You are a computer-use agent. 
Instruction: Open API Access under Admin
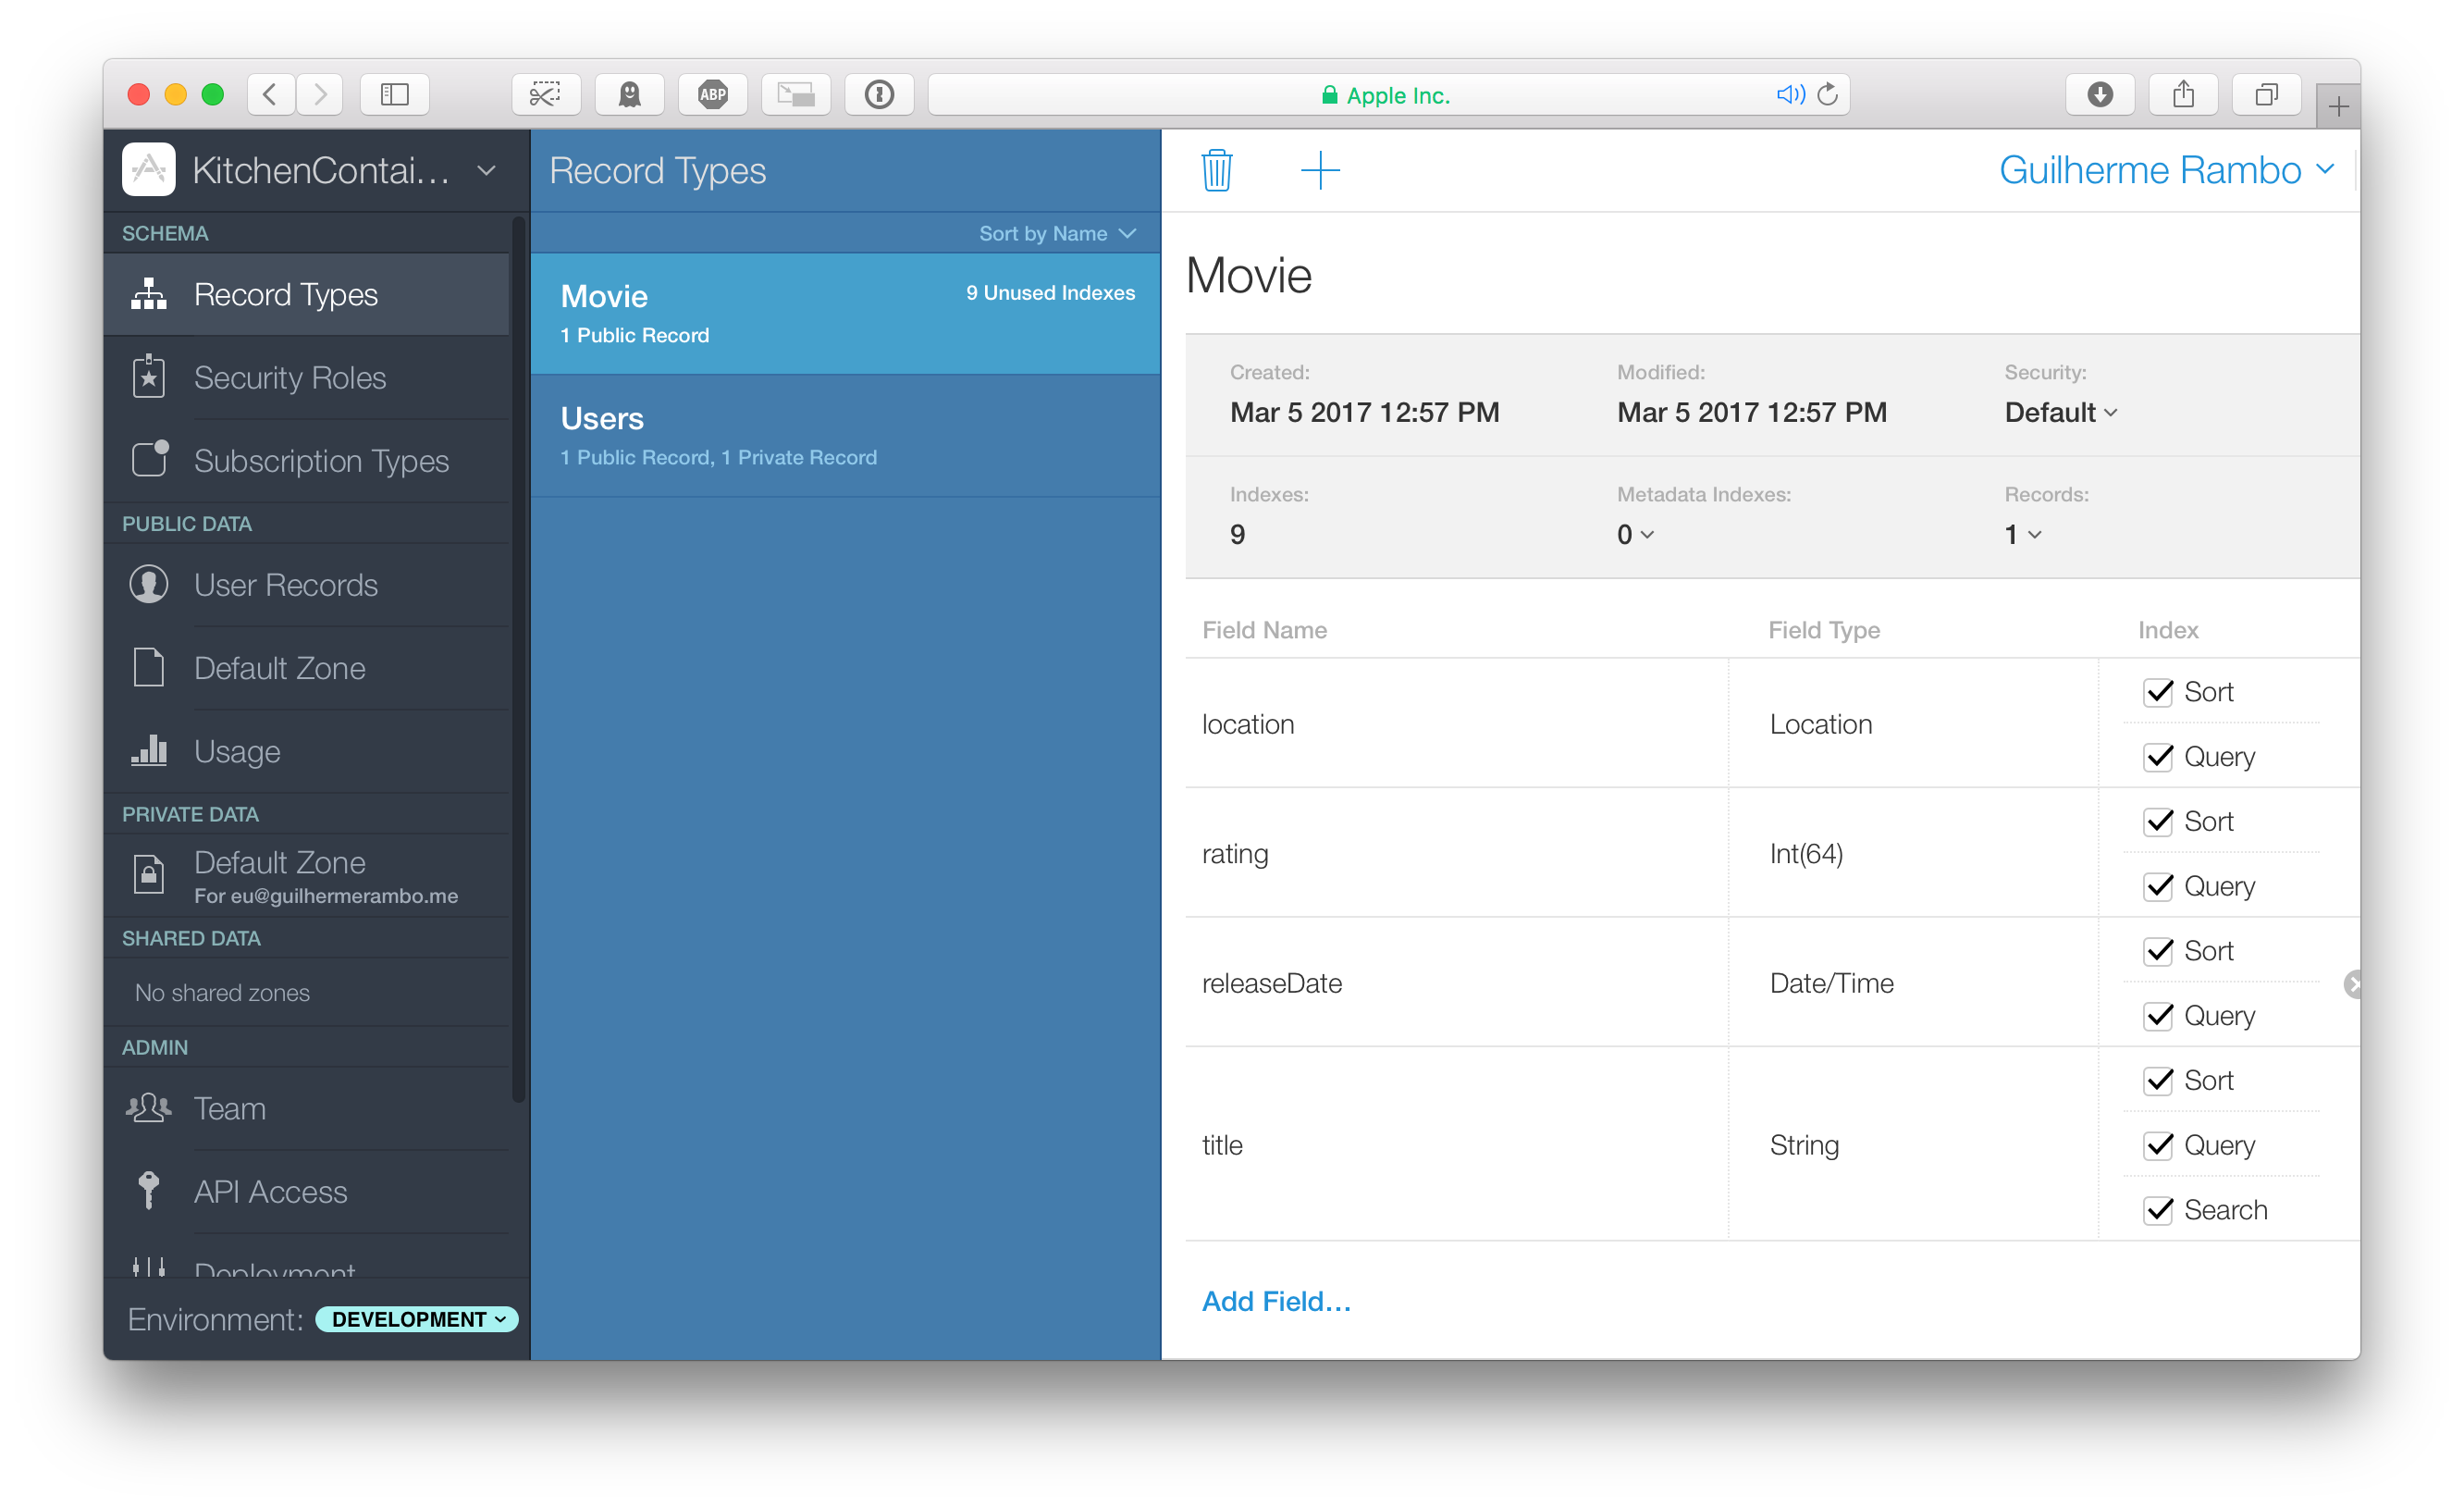click(x=307, y=1190)
